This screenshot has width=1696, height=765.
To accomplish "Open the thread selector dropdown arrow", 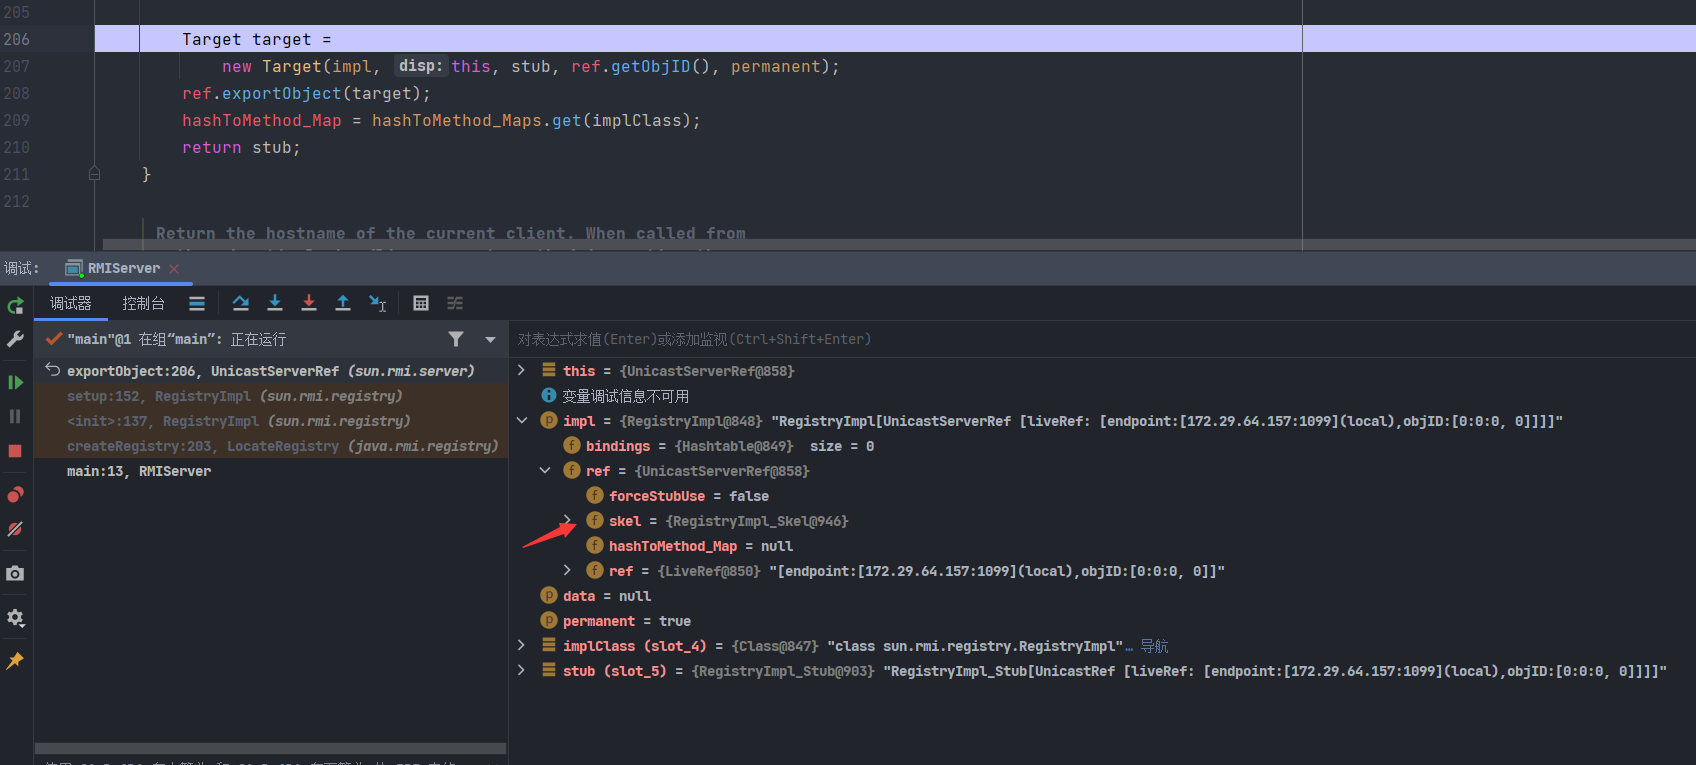I will point(490,340).
